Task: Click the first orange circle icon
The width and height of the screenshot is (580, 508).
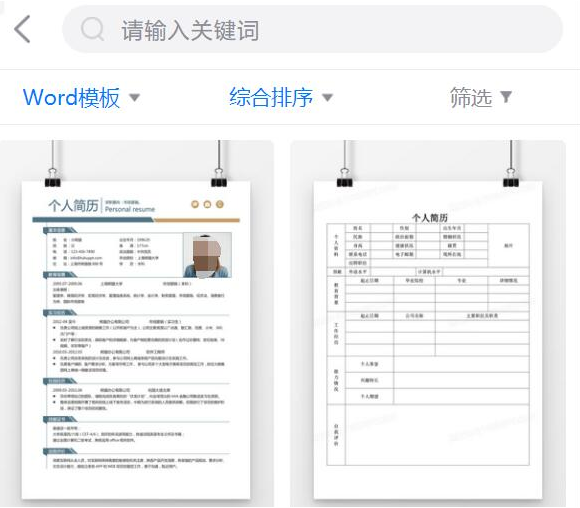Action: (x=195, y=204)
